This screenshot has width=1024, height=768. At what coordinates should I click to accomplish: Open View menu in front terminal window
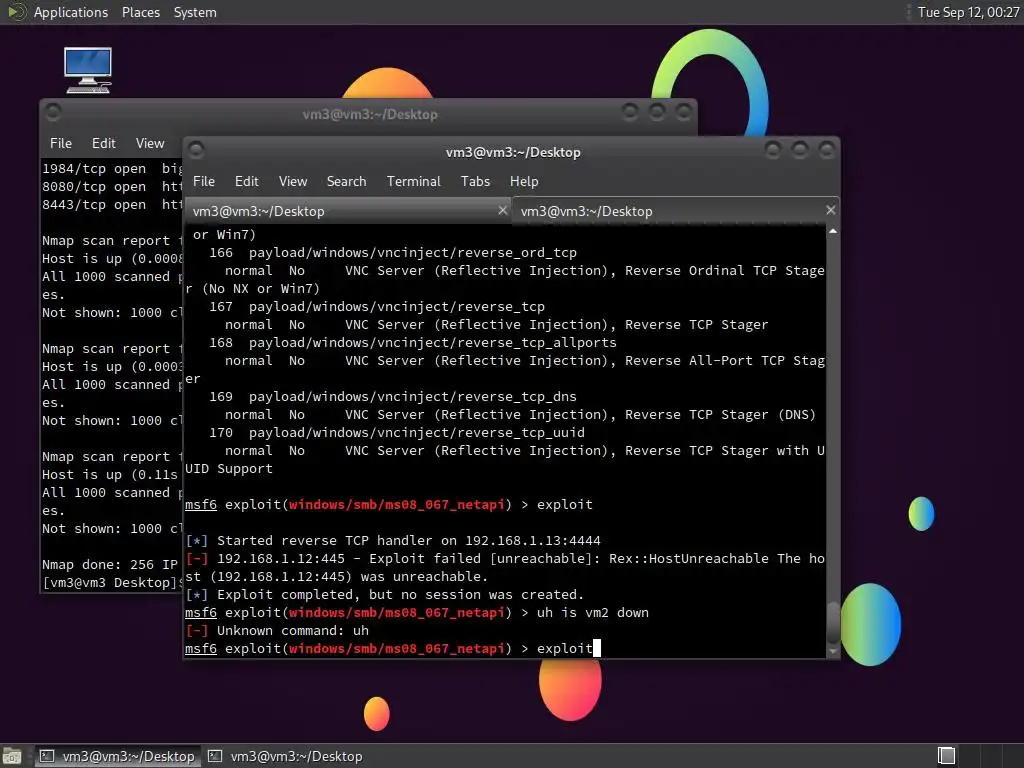293,182
